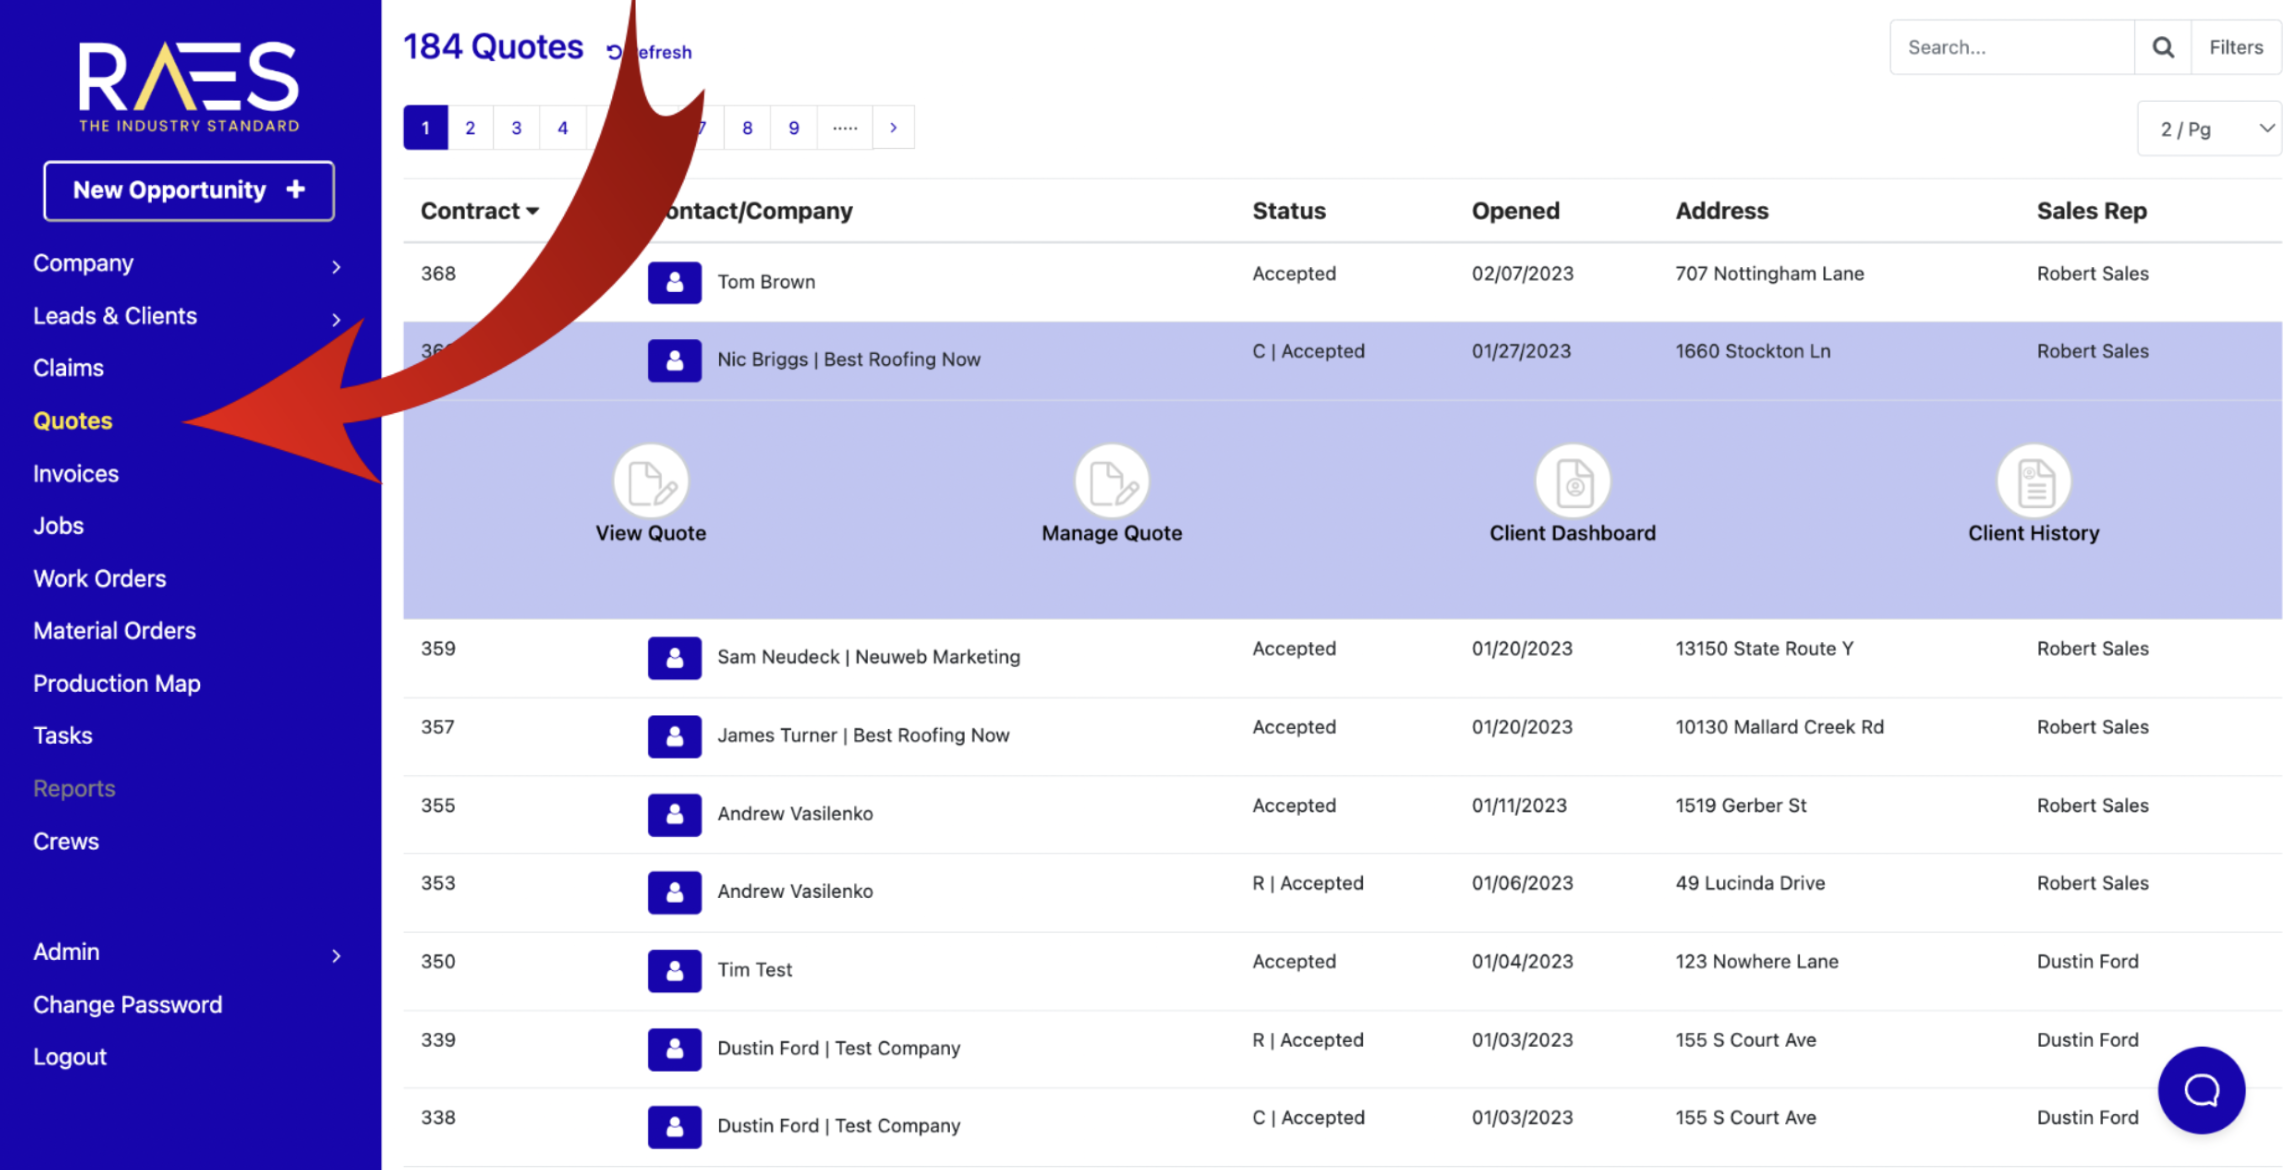Open Invoices in the sidebar
The width and height of the screenshot is (2292, 1170).
pos(76,474)
